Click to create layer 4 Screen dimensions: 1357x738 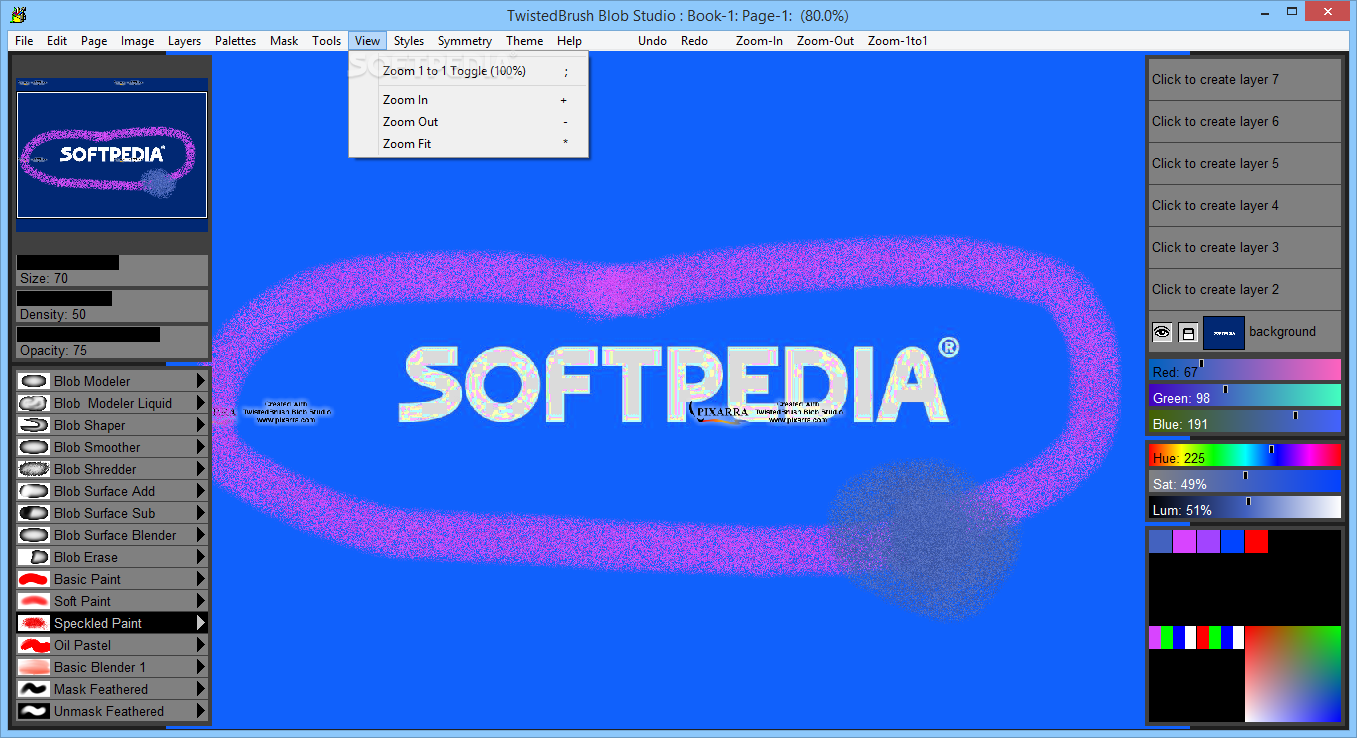[x=1243, y=205]
